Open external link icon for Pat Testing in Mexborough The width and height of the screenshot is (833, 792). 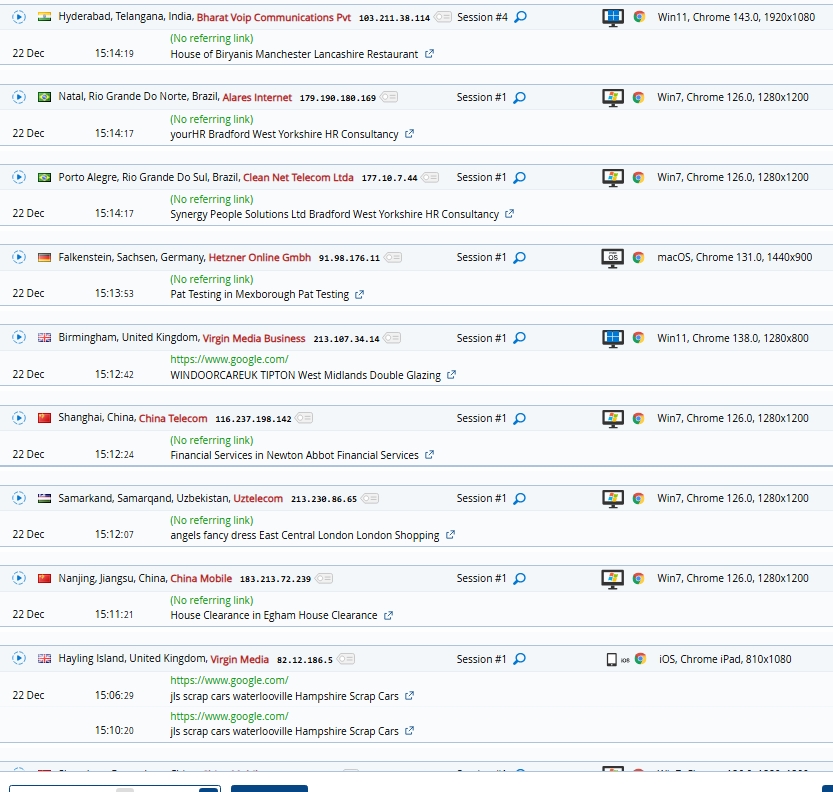tap(360, 295)
